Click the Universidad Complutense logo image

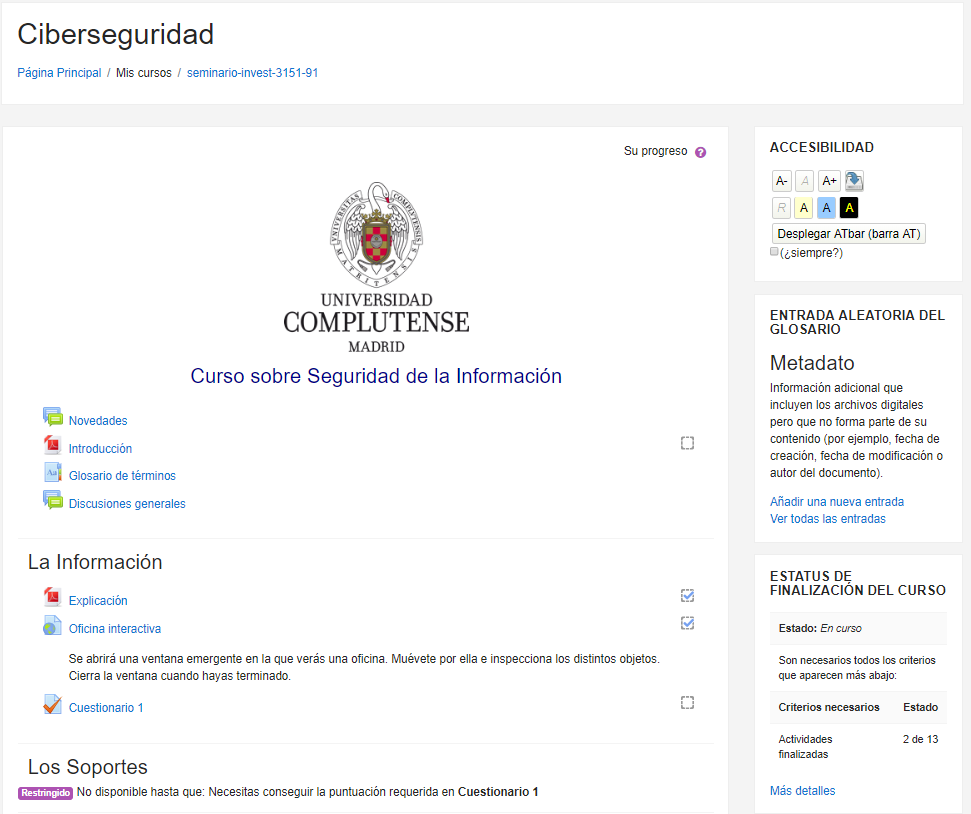coord(376,268)
